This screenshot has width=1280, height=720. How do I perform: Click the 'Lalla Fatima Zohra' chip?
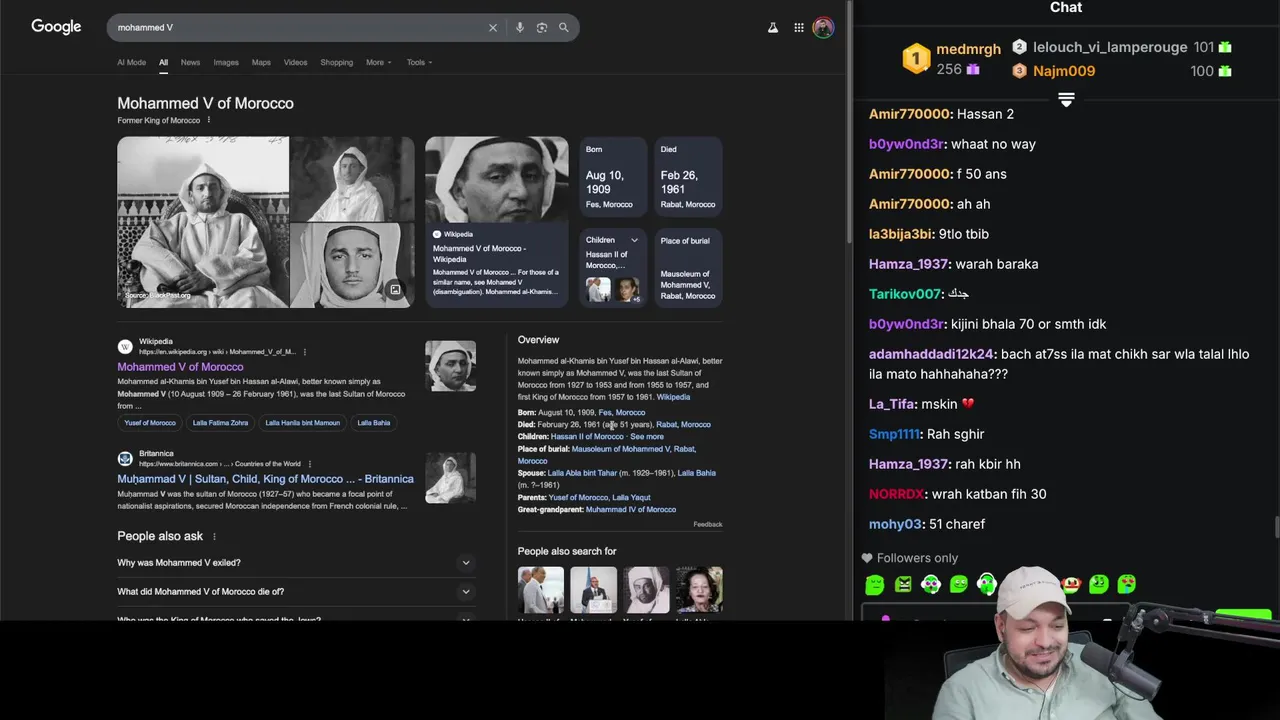coord(220,423)
